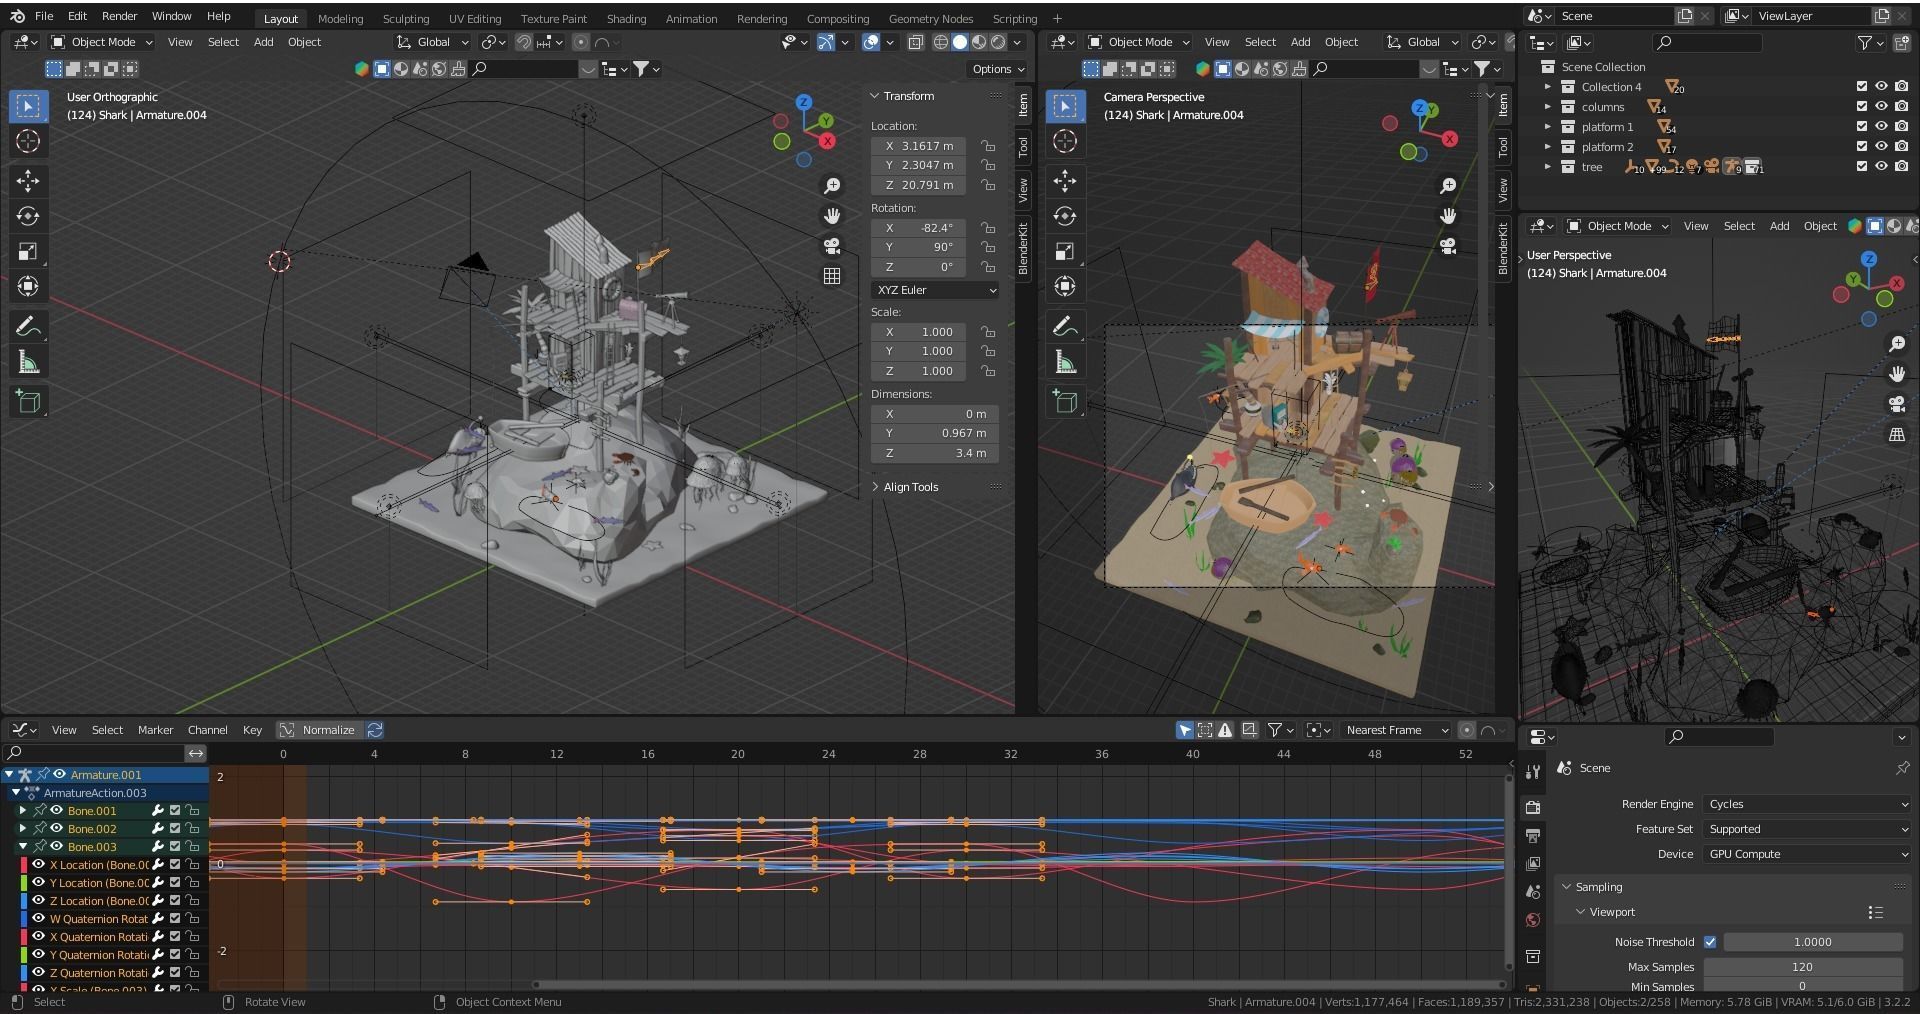Screen dimensions: 1920x1014
Task: Open graph editor Channel menu
Action: (208, 730)
